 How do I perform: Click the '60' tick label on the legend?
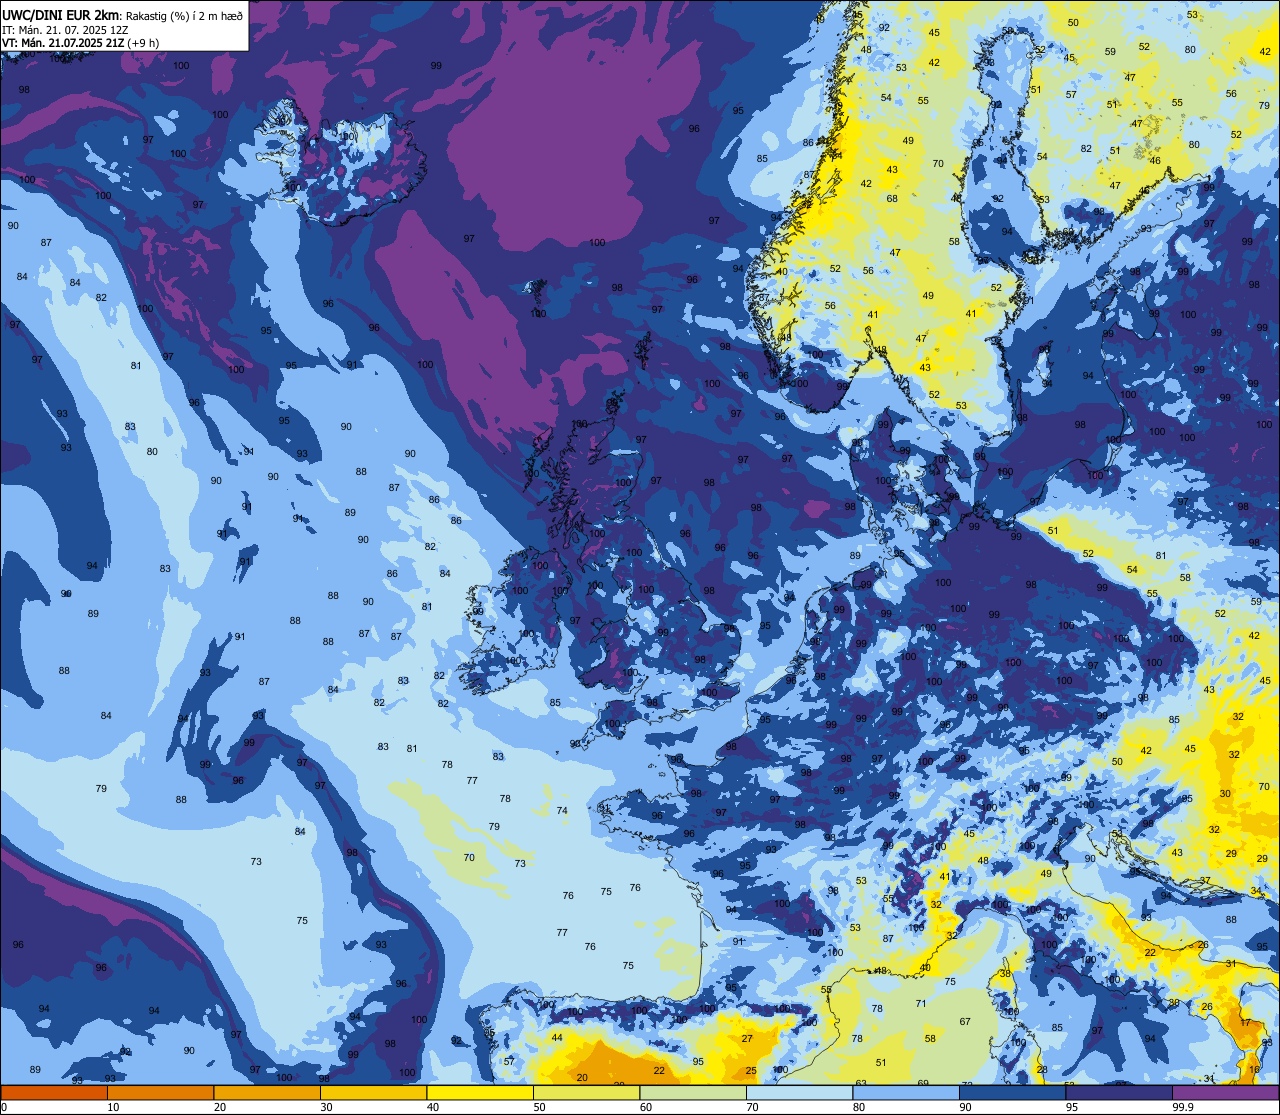646,1107
